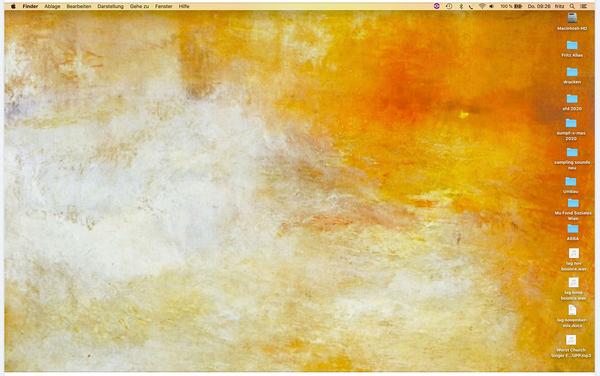The image size is (600, 376).
Task: Open the Gehe zu menu
Action: [139, 6]
